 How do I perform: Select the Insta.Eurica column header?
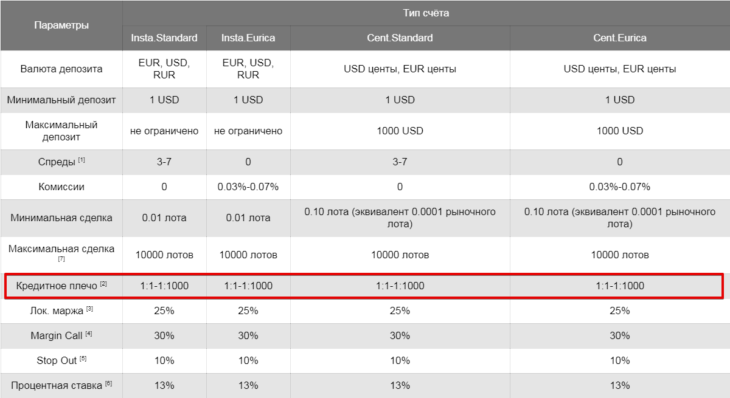(x=248, y=38)
